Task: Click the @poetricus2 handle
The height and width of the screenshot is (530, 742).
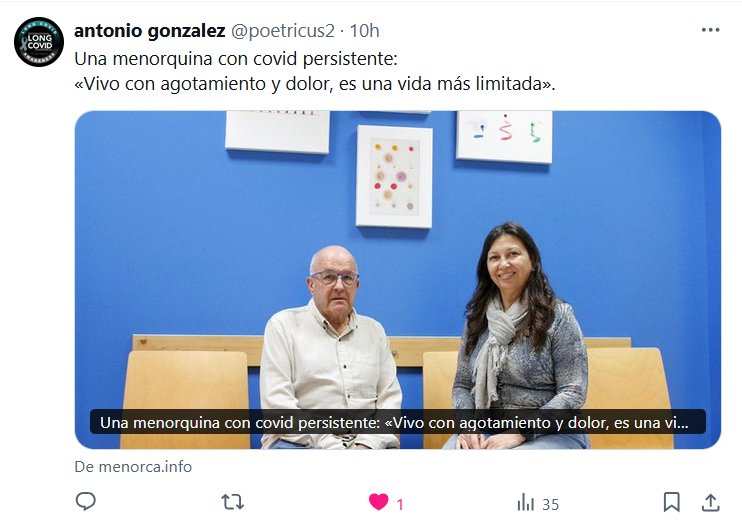Action: pos(283,31)
